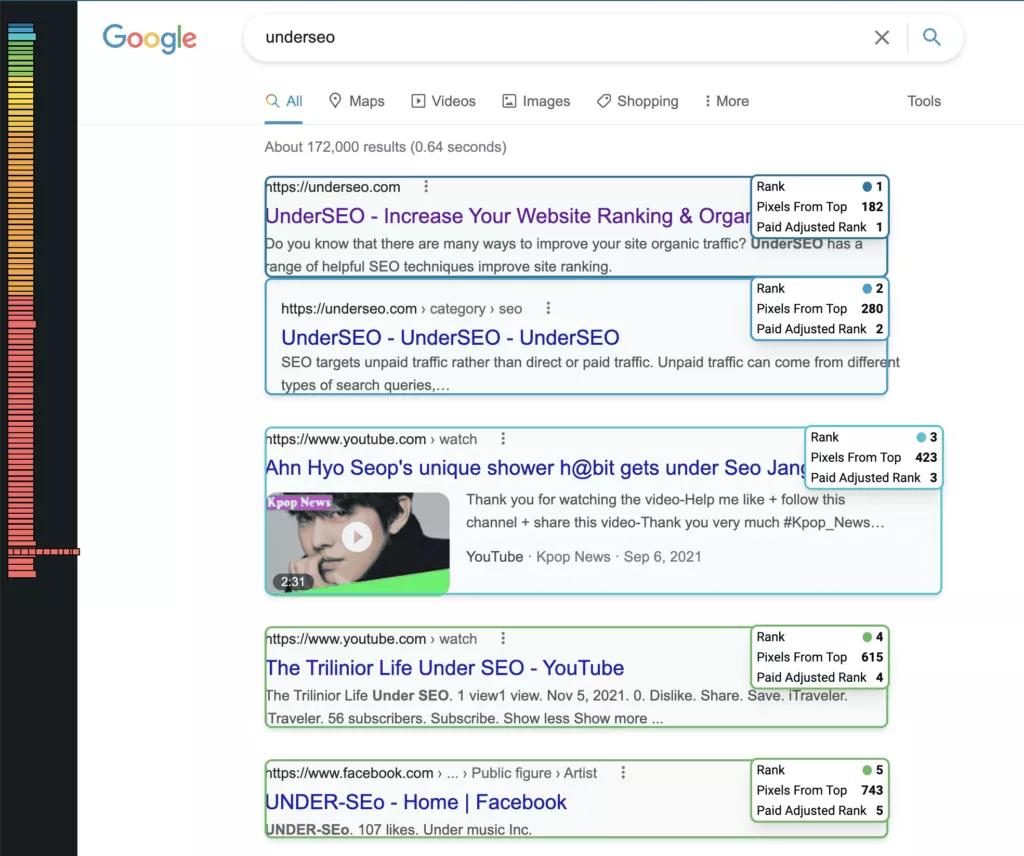Visit the UNDER-SEo Facebook page link
The image size is (1024, 856).
tap(415, 802)
